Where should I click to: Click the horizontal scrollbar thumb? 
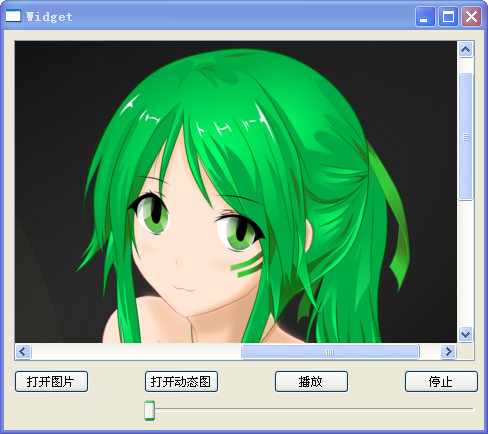click(330, 352)
